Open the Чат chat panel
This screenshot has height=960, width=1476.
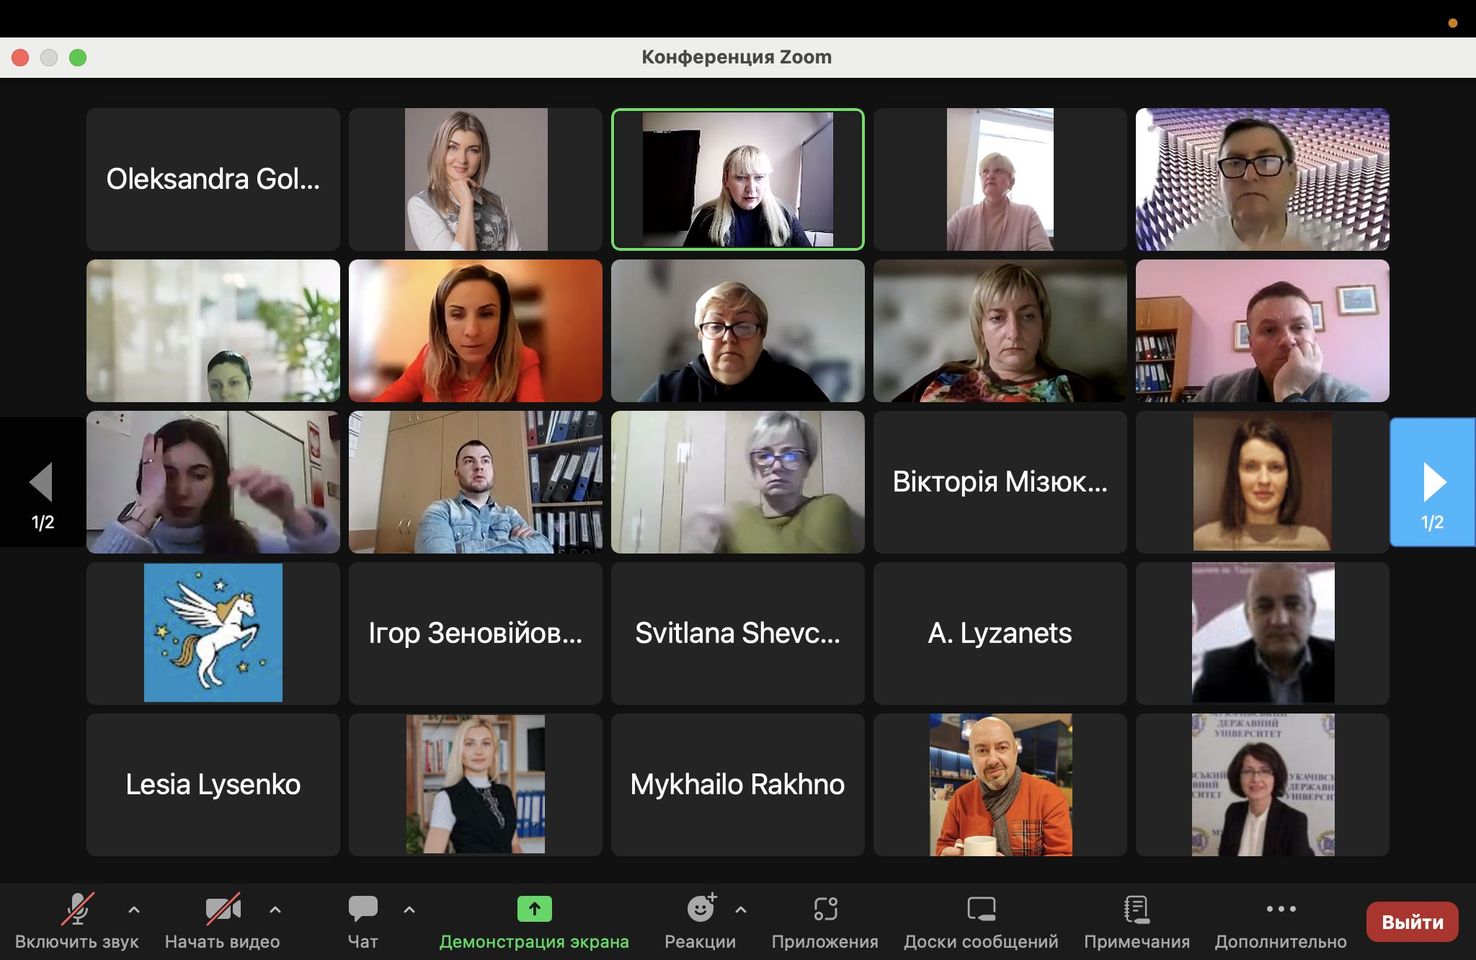pos(362,909)
